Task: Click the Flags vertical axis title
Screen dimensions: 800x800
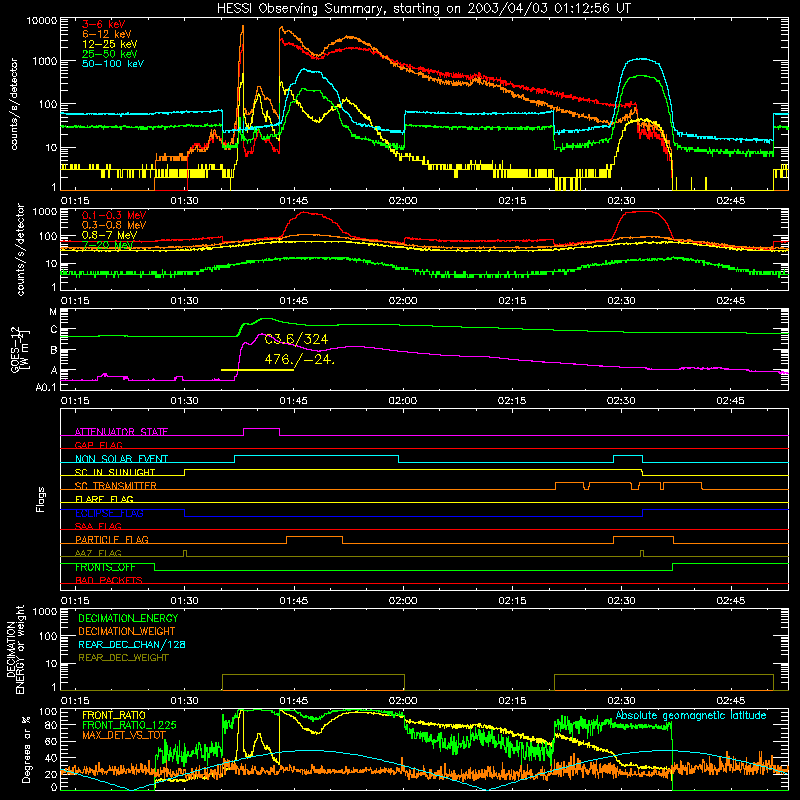Action: 41,499
